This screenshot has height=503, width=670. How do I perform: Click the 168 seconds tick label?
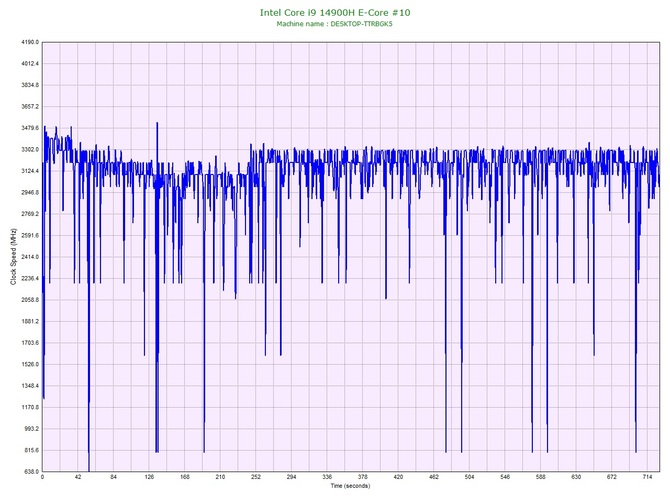coord(185,477)
